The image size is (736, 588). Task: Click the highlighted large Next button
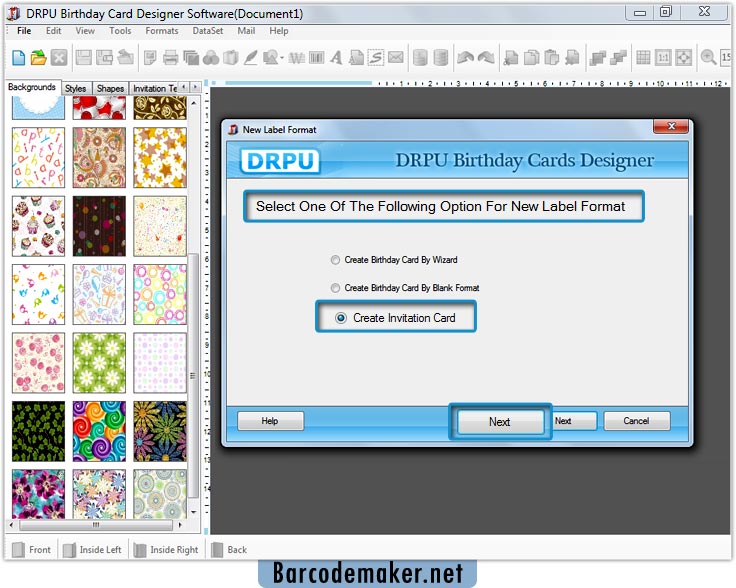pos(500,421)
